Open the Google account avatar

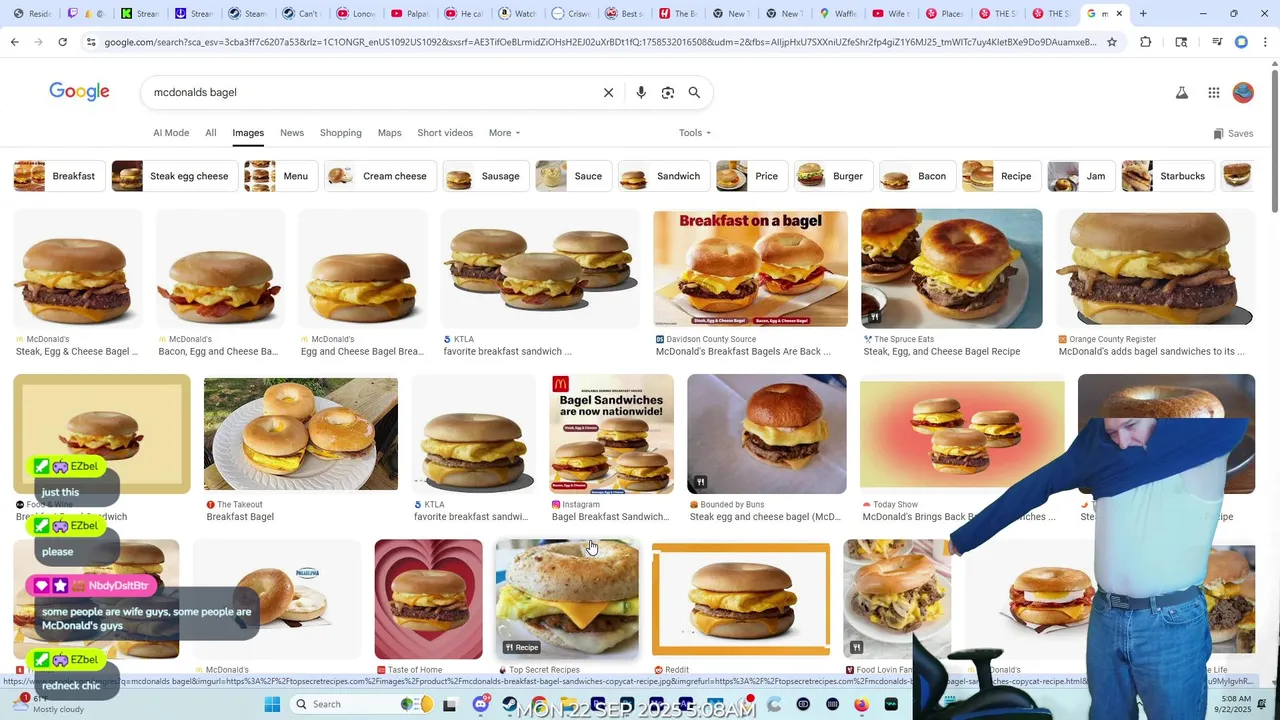point(1243,93)
